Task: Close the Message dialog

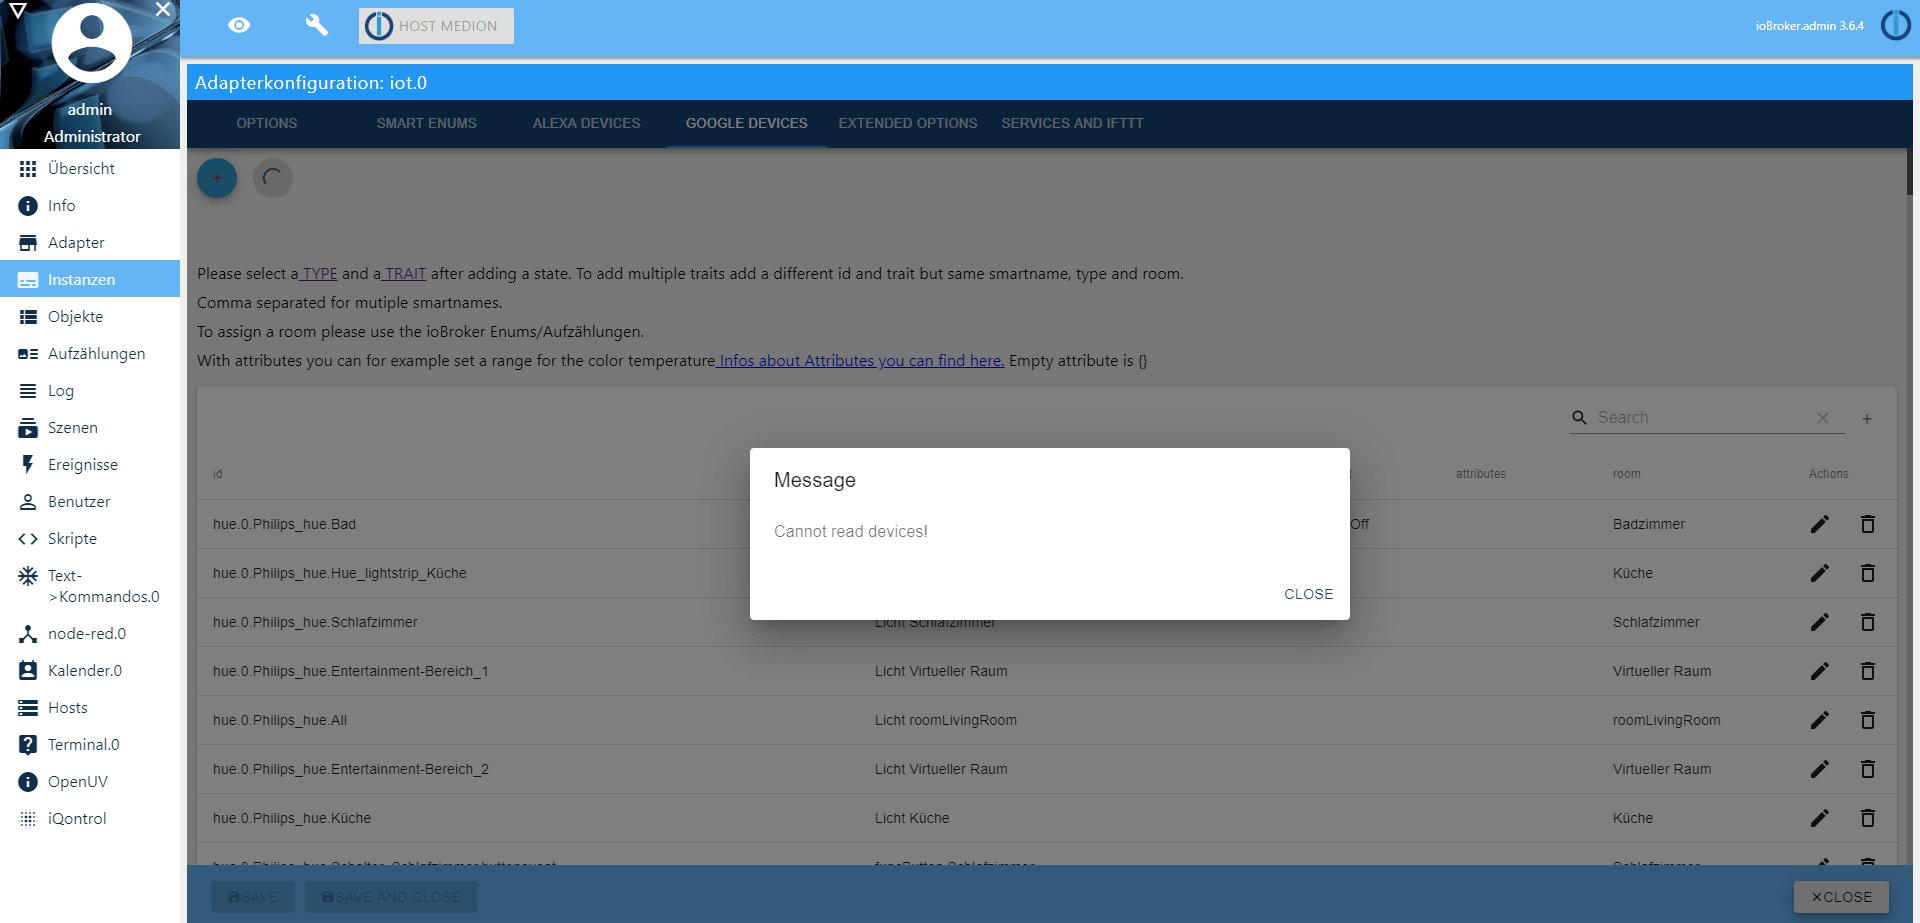Action: click(x=1308, y=594)
